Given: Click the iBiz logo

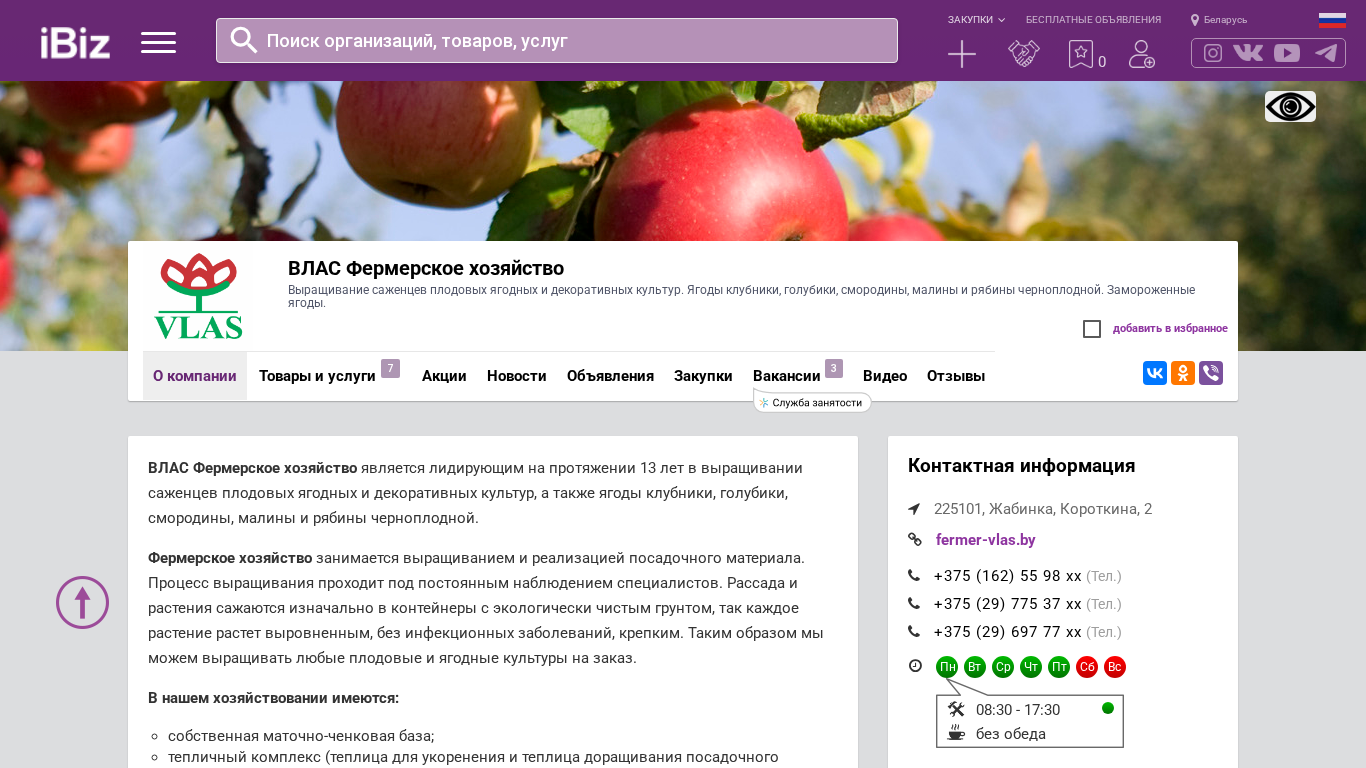Looking at the screenshot, I should coord(75,42).
